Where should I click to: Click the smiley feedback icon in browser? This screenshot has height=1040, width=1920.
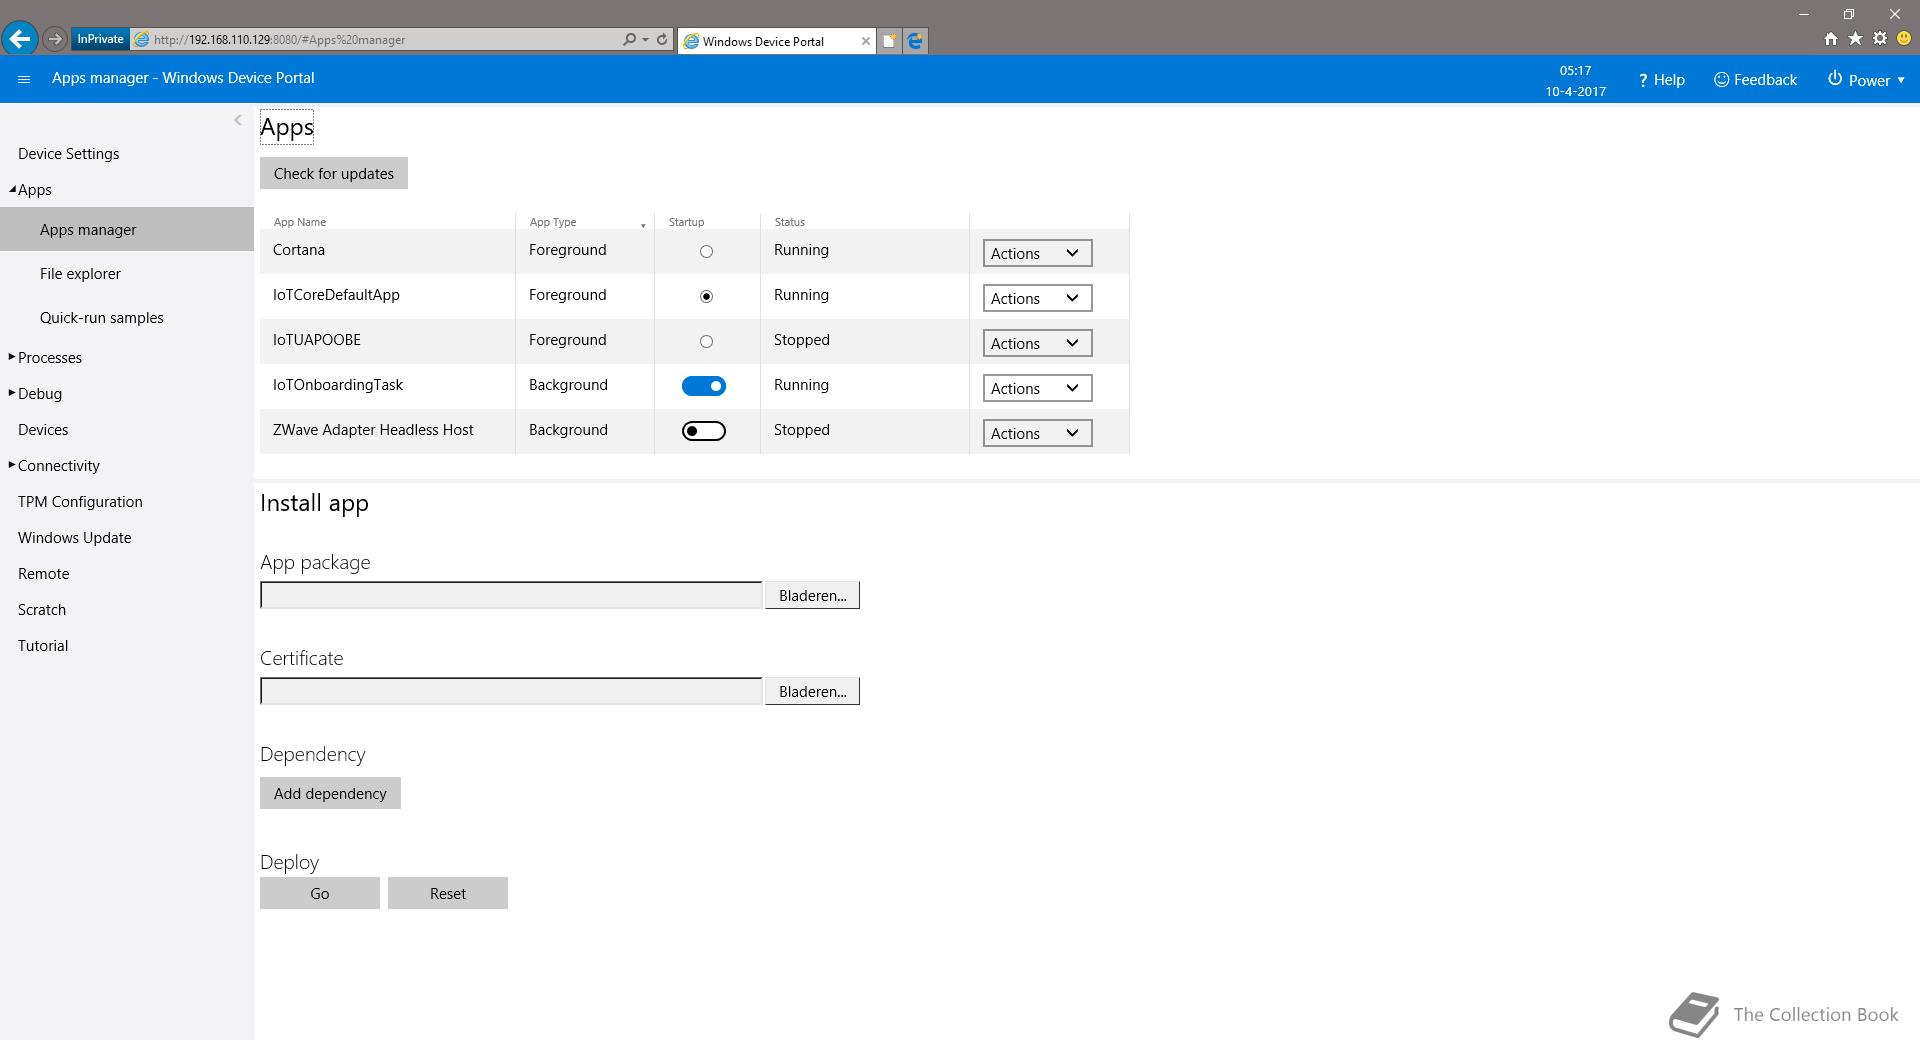point(1904,39)
